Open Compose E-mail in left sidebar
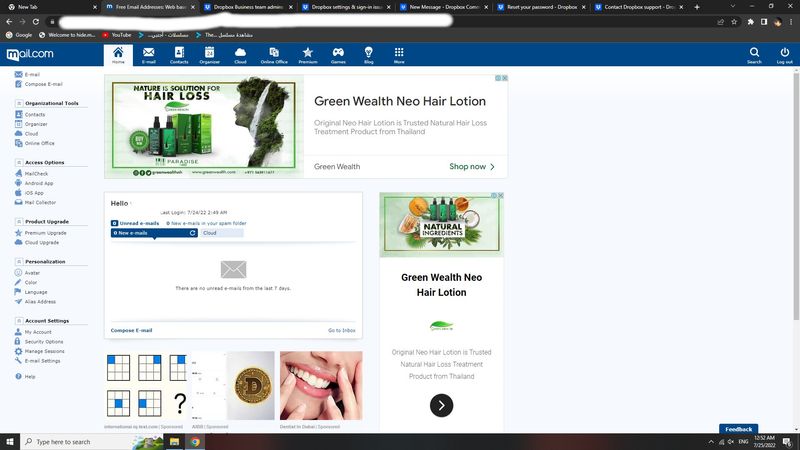 coord(39,84)
